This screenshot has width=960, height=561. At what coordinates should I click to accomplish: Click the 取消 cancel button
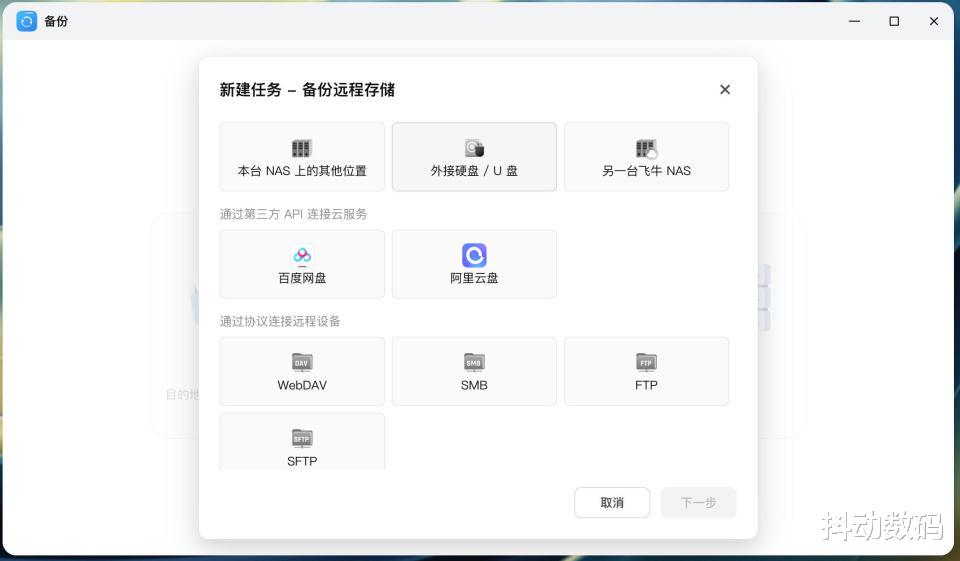point(612,503)
